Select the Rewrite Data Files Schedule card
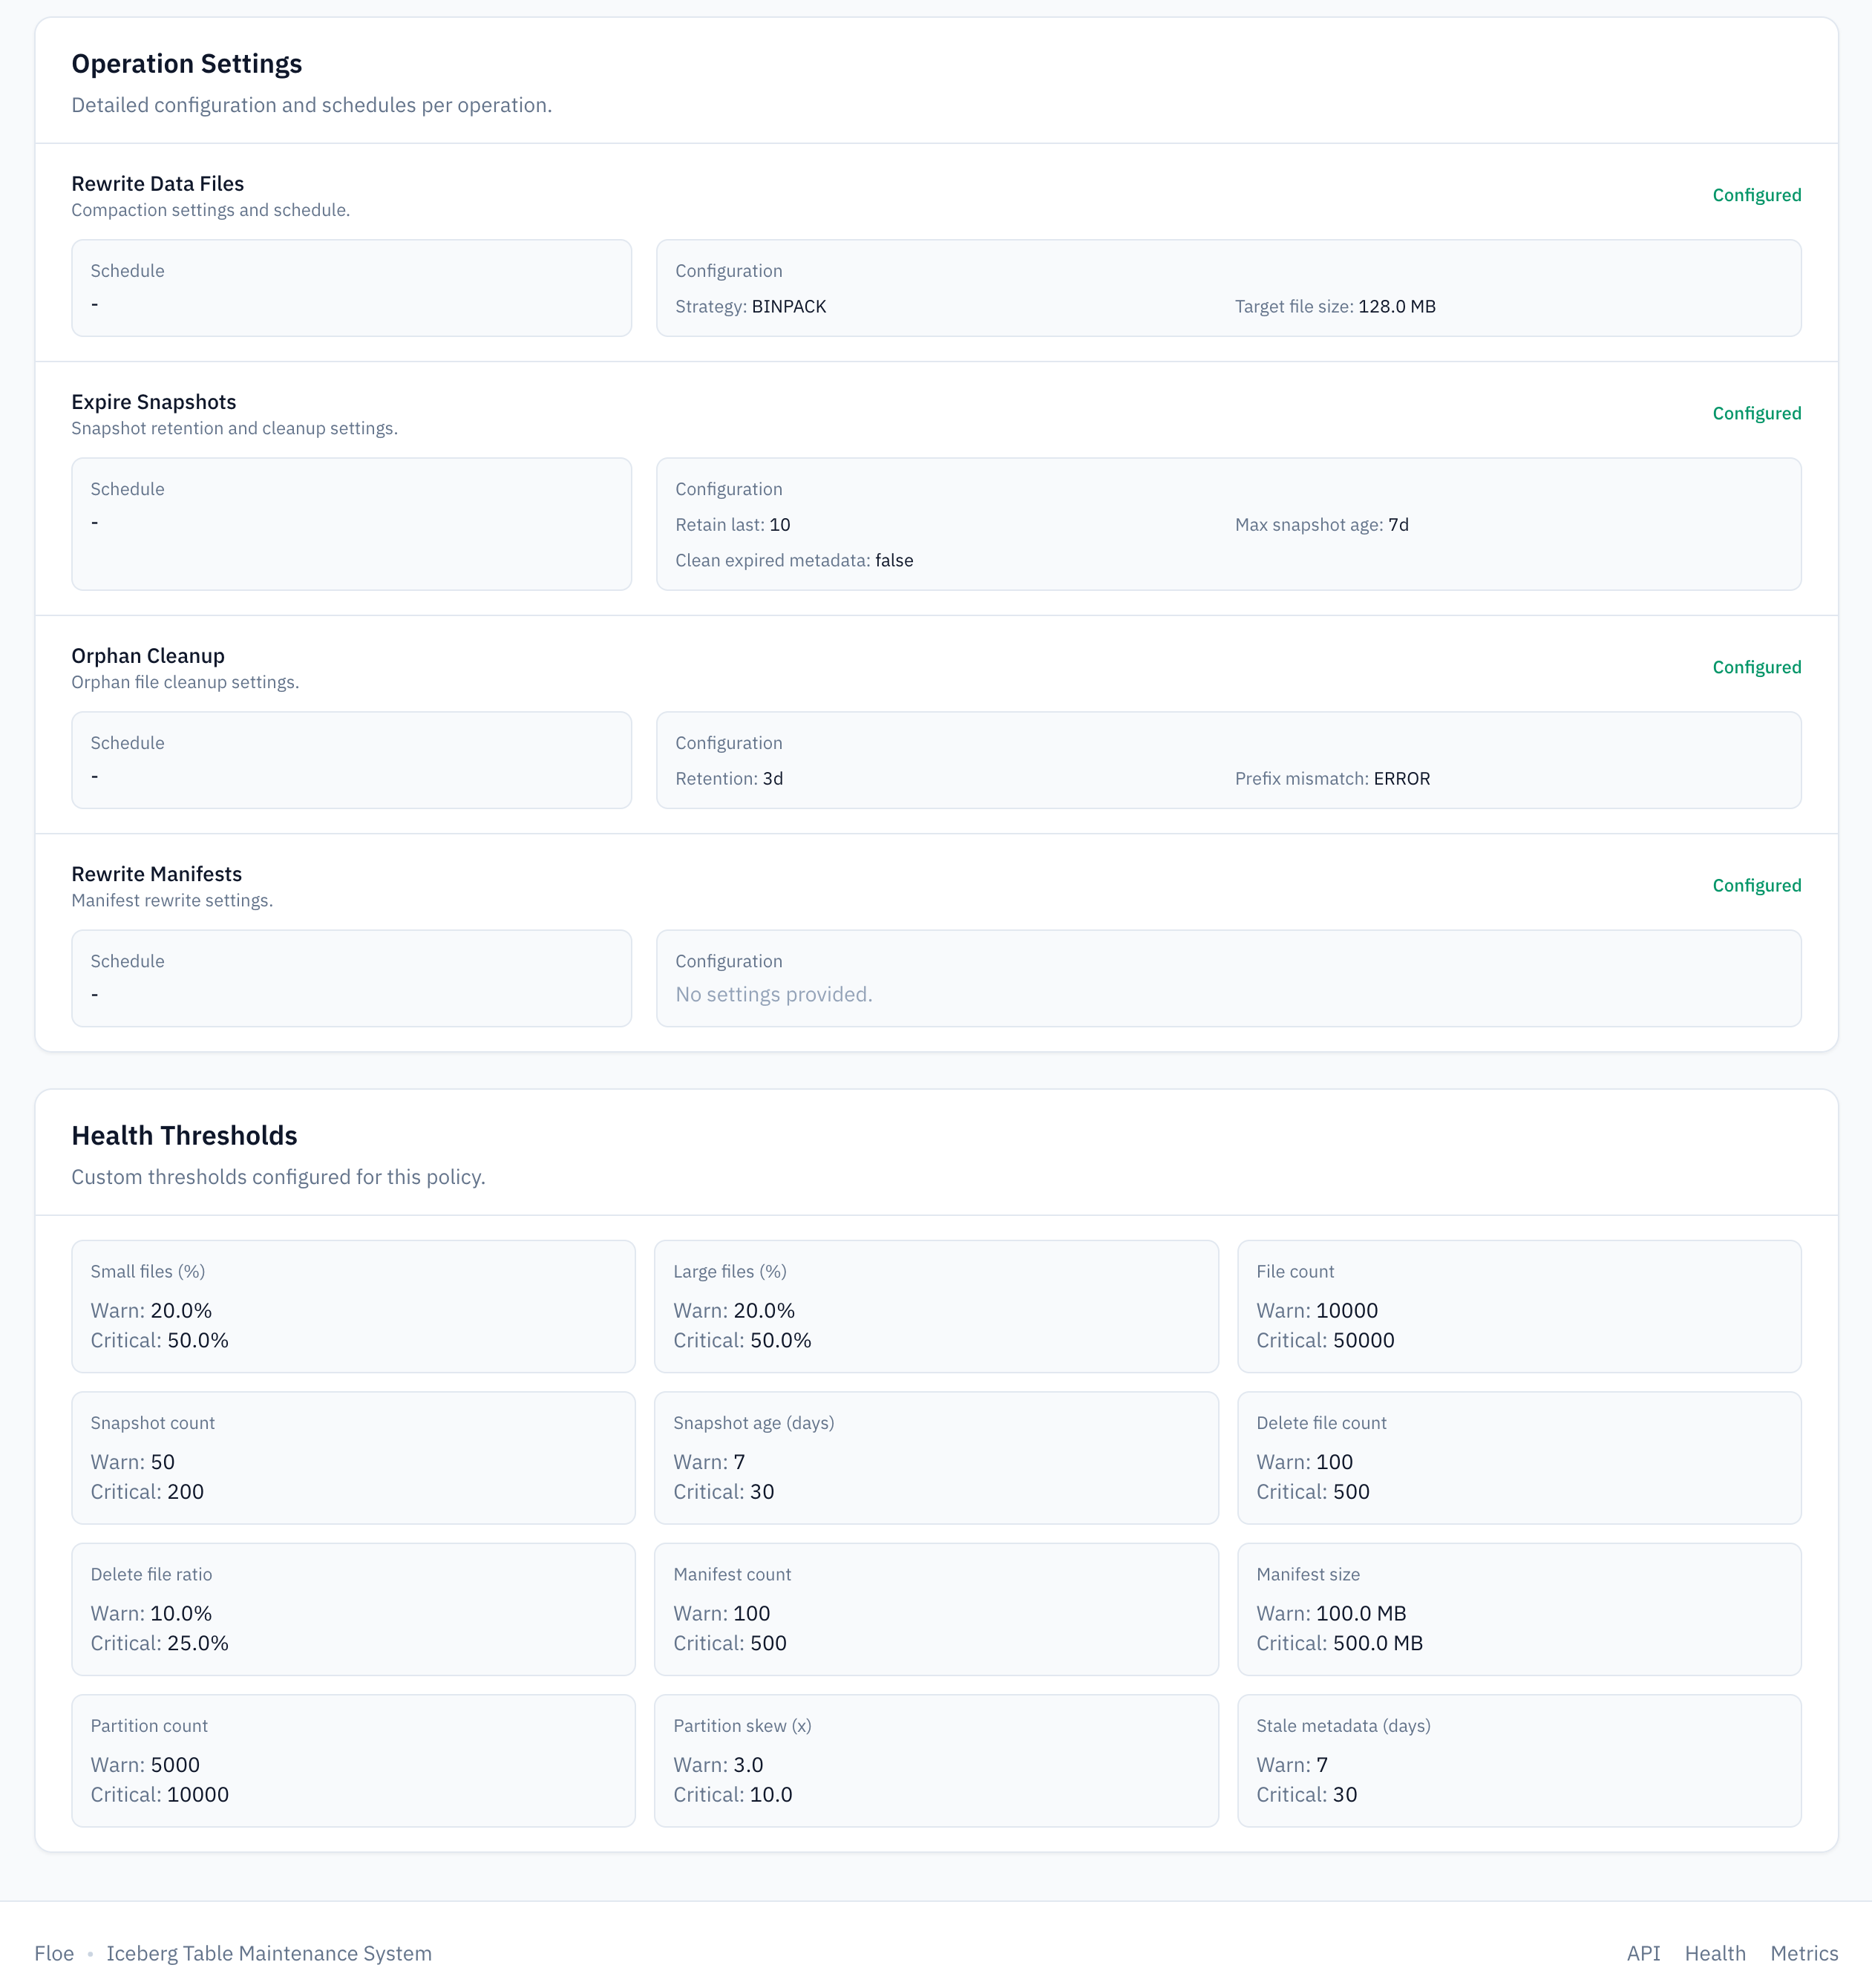1872x1988 pixels. coord(351,288)
